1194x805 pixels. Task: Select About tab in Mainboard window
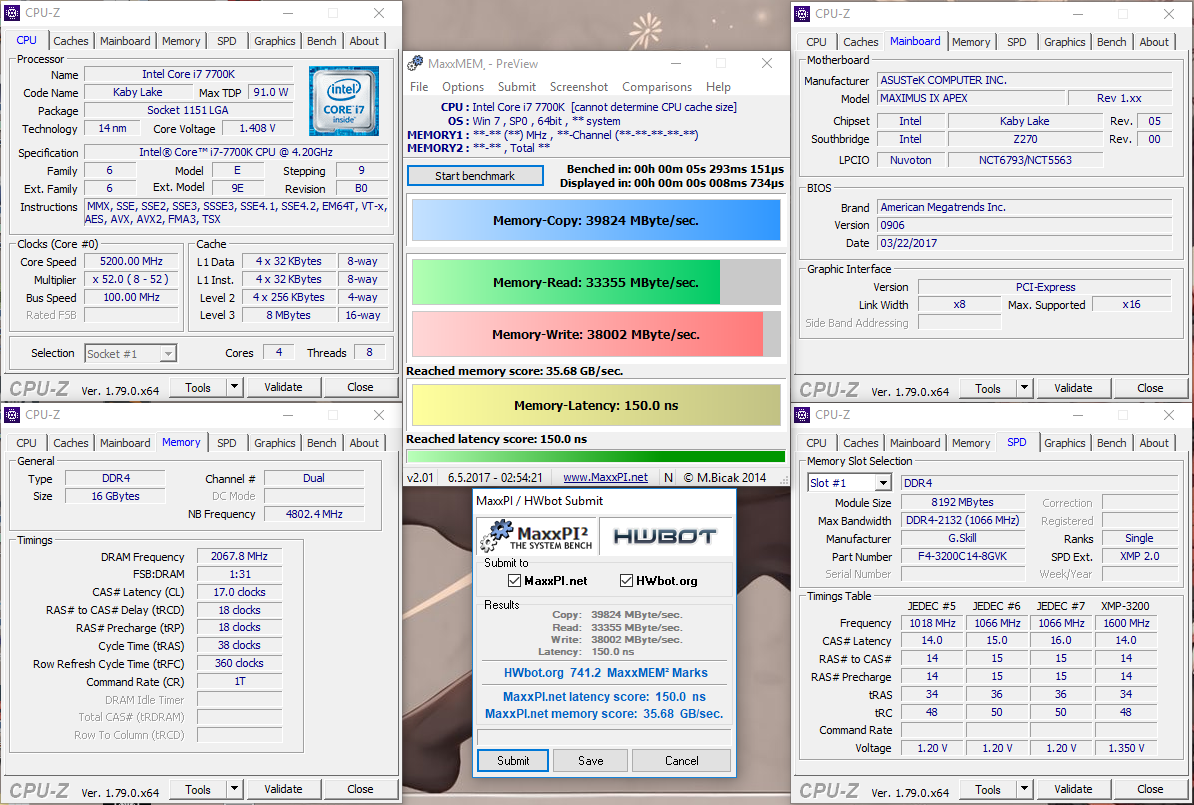(1154, 42)
